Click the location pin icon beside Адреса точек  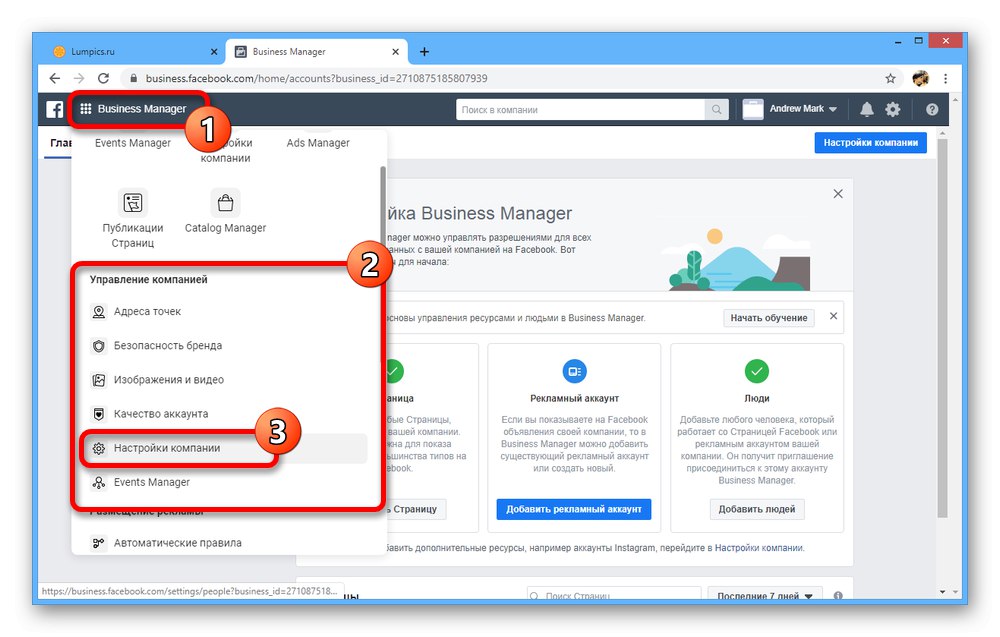click(x=98, y=312)
